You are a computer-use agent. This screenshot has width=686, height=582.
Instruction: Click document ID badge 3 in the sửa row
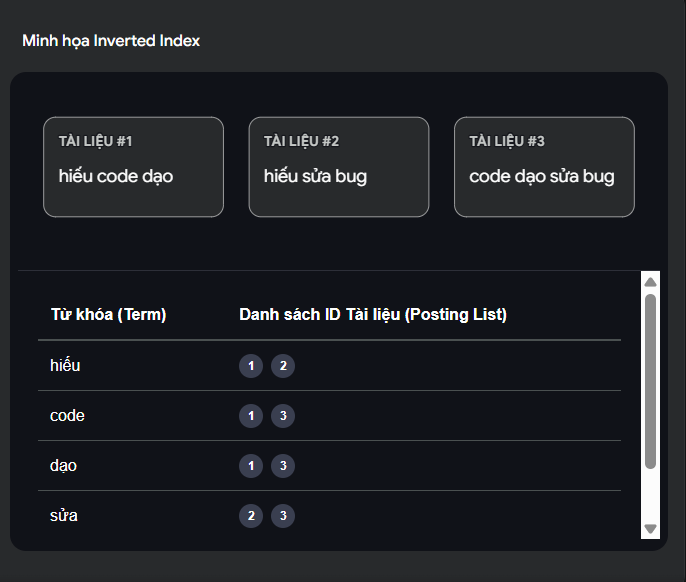coord(283,516)
